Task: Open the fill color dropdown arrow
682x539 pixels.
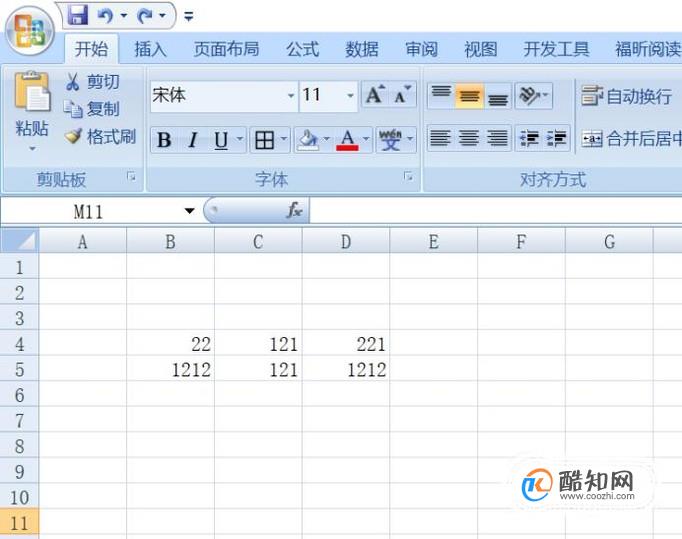Action: (327, 139)
